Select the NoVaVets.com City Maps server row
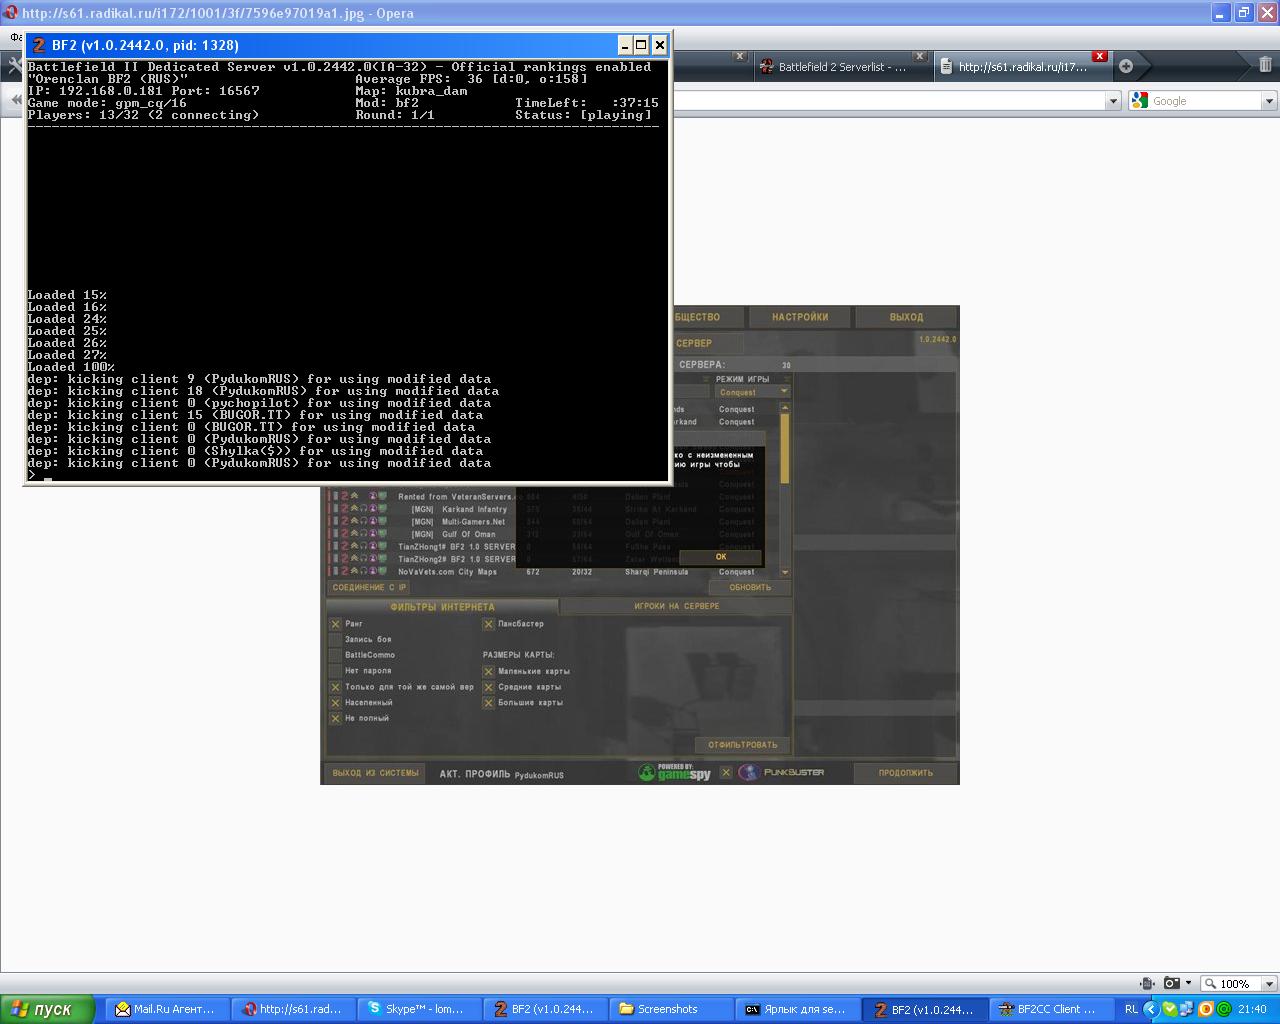This screenshot has height=1024, width=1280. (555, 572)
